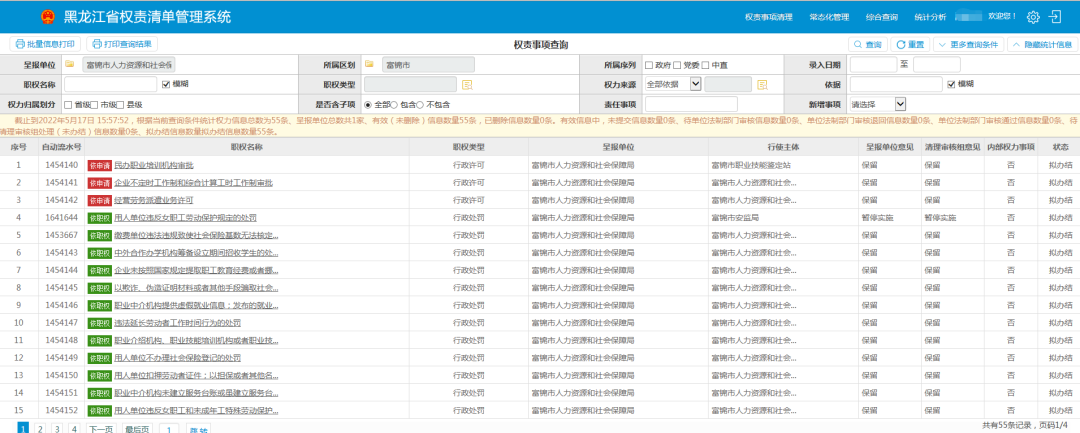Click 依职权 tag in row 10
1080x433 pixels.
pyautogui.click(x=99, y=323)
